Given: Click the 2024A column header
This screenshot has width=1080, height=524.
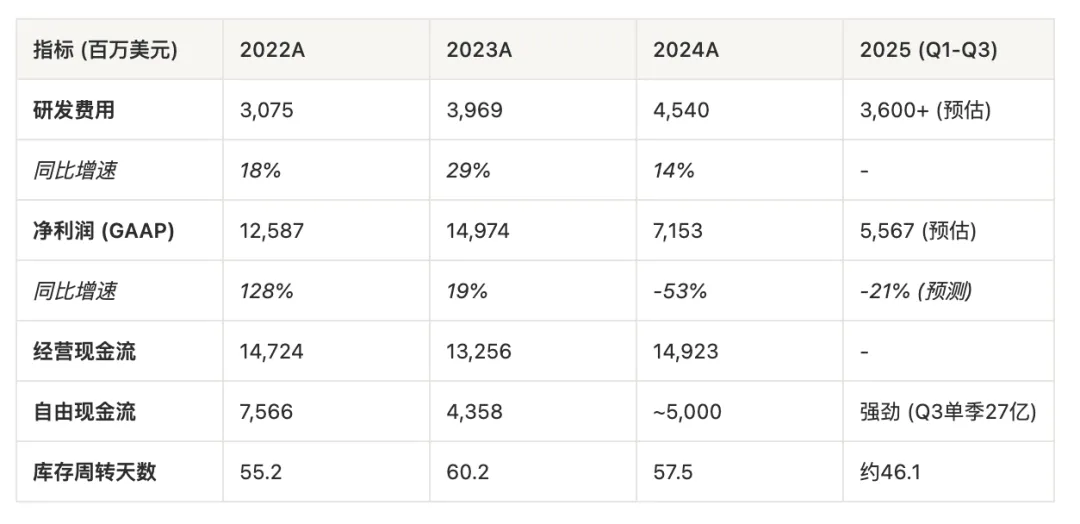Looking at the screenshot, I should tap(686, 50).
